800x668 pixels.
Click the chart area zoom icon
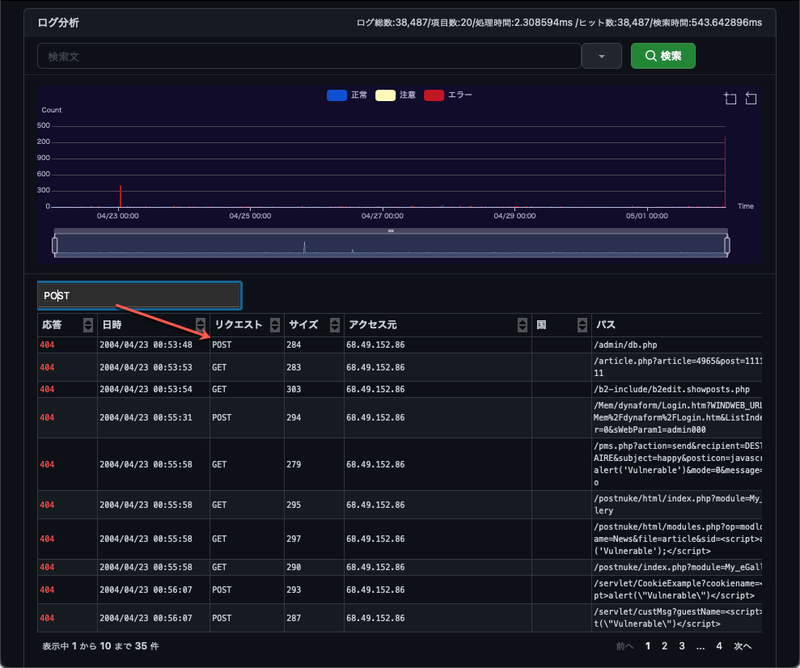point(730,98)
